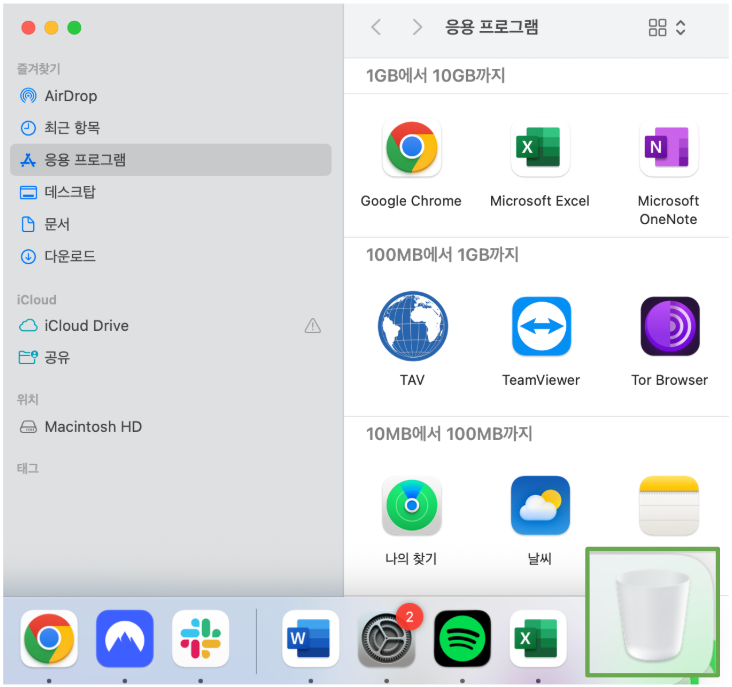
Task: Select Macintosh HD under 위치
Action: click(x=93, y=426)
